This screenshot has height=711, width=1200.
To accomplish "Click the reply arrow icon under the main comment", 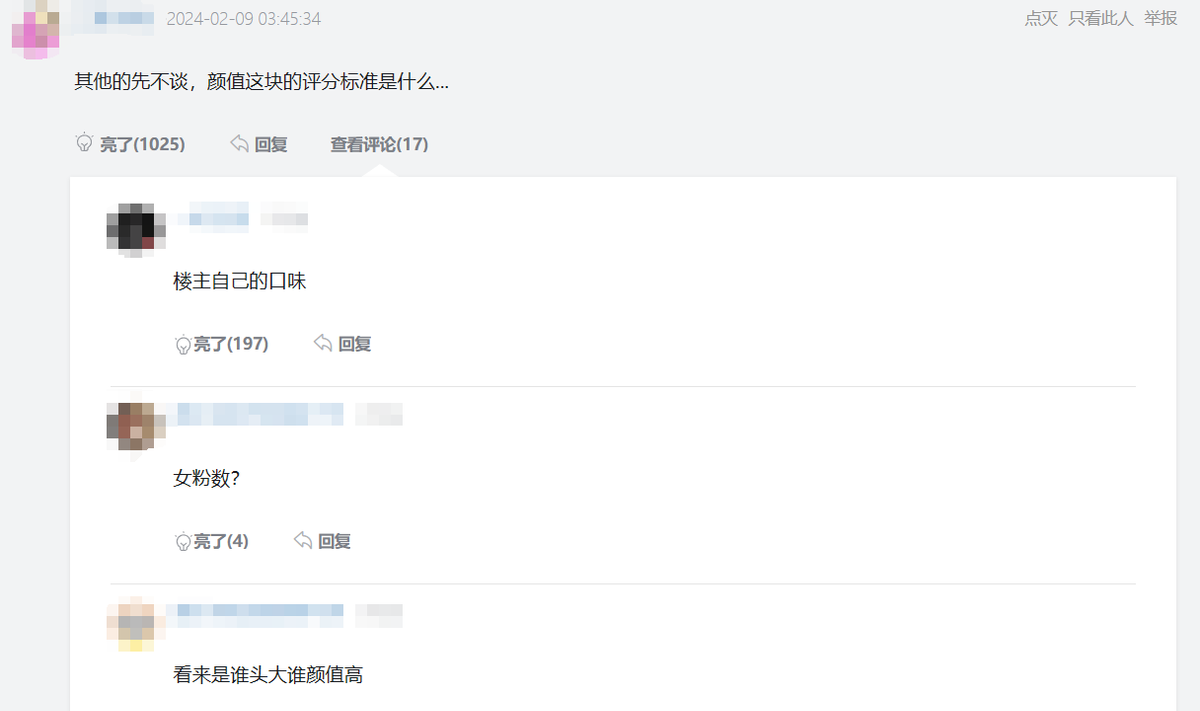I will point(239,144).
